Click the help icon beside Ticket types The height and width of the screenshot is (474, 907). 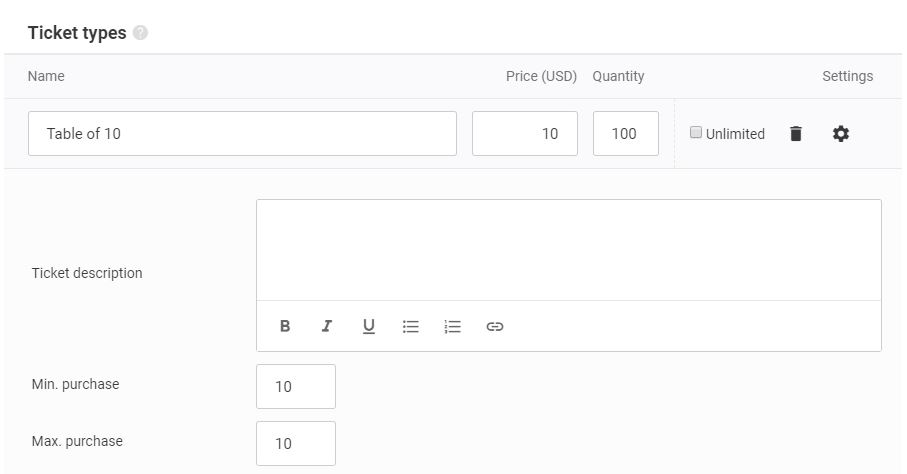pyautogui.click(x=140, y=33)
